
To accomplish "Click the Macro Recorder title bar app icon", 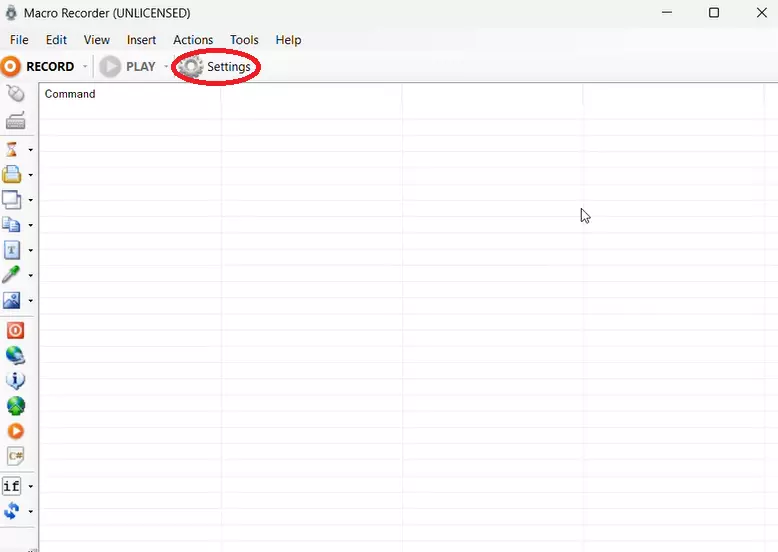I will click(11, 13).
